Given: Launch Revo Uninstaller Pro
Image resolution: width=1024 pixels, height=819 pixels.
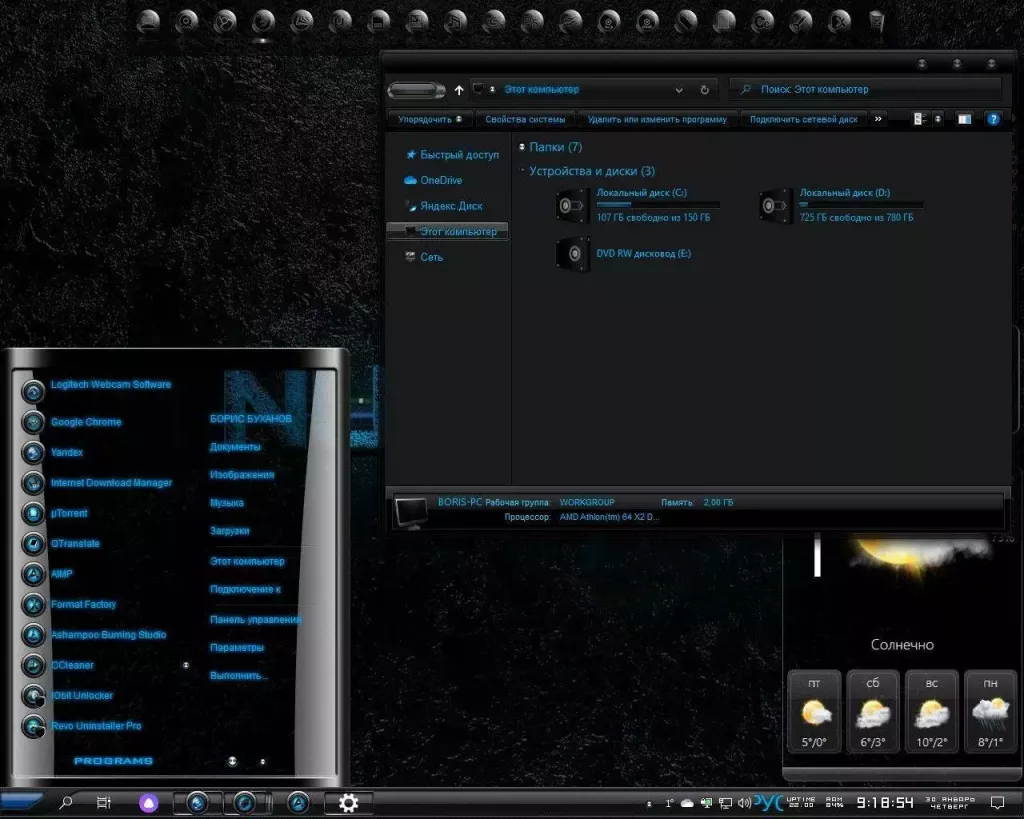Looking at the screenshot, I should (96, 726).
